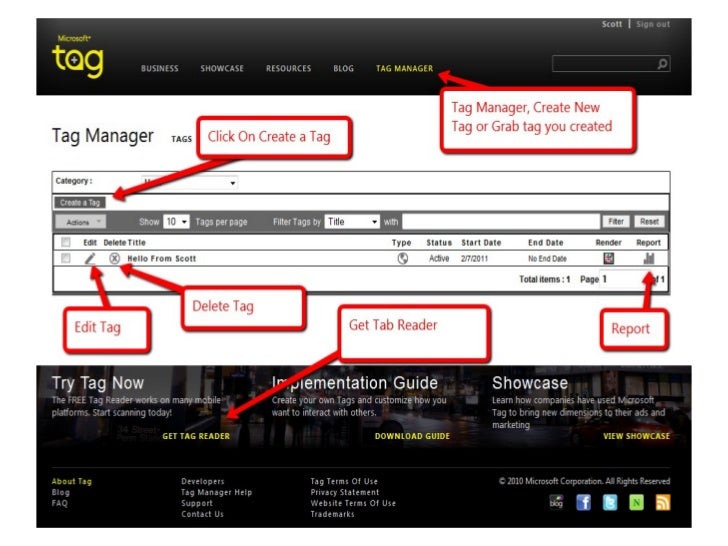The width and height of the screenshot is (728, 546).
Task: Click the Title column header
Action: [x=136, y=242]
